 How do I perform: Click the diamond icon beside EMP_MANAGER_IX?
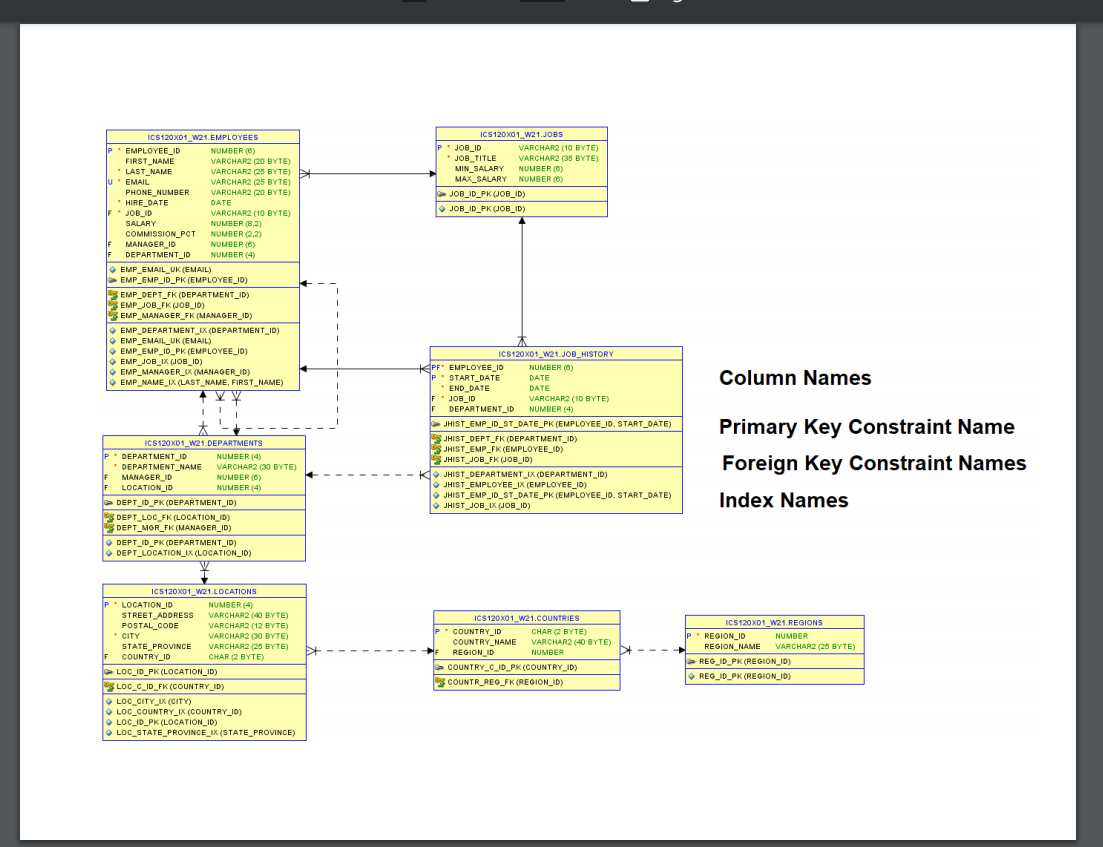tap(113, 372)
